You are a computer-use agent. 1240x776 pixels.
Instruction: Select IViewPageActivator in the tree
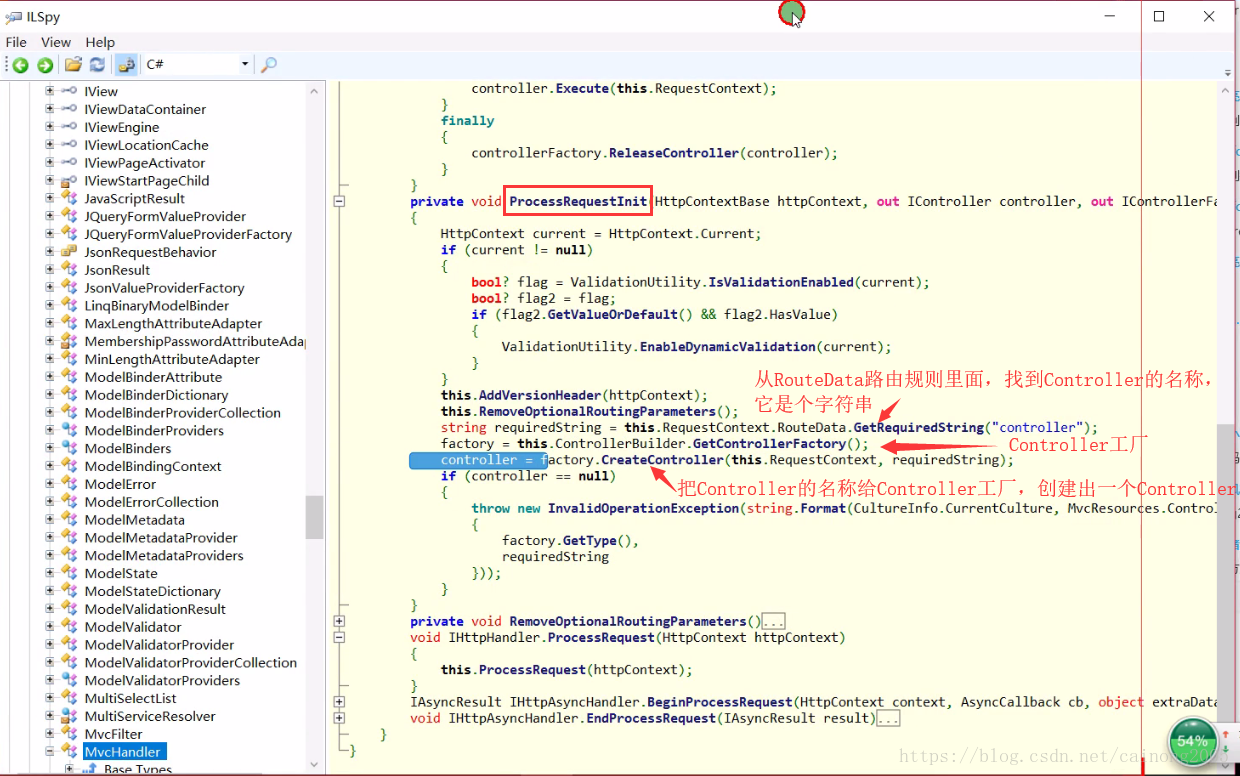[x=145, y=163]
